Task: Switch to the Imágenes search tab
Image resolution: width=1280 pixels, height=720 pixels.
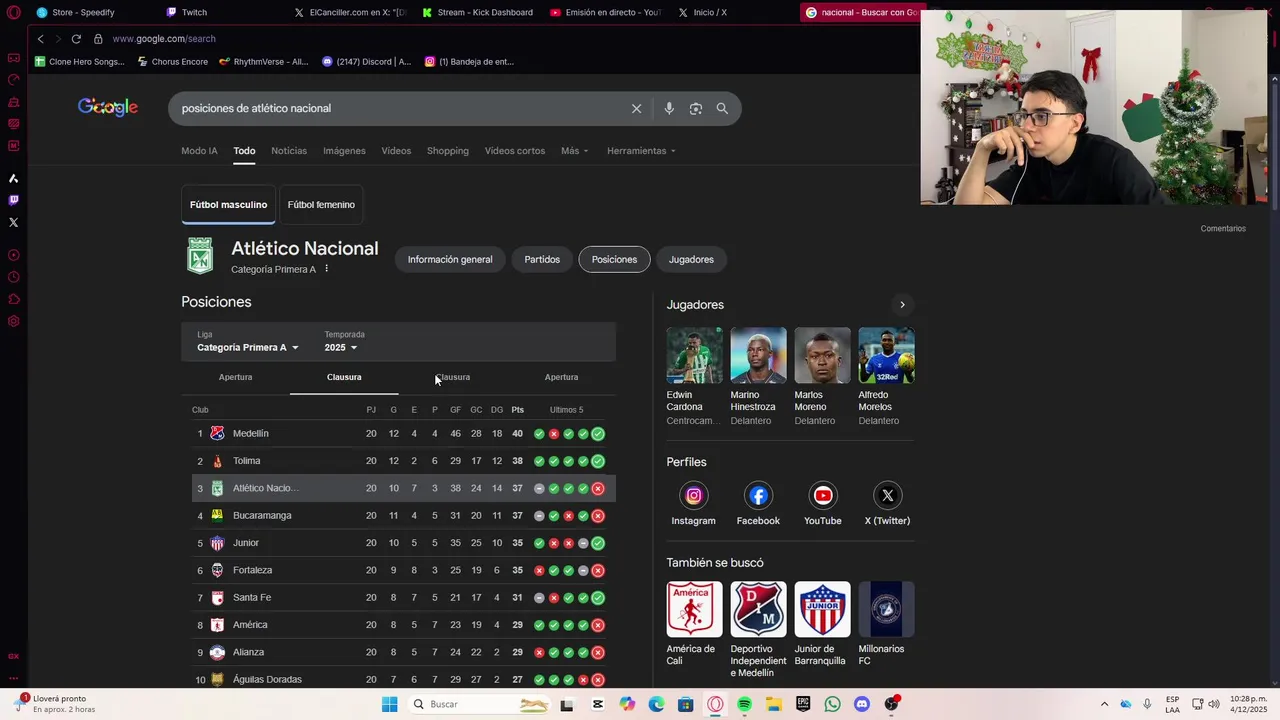Action: pos(344,151)
